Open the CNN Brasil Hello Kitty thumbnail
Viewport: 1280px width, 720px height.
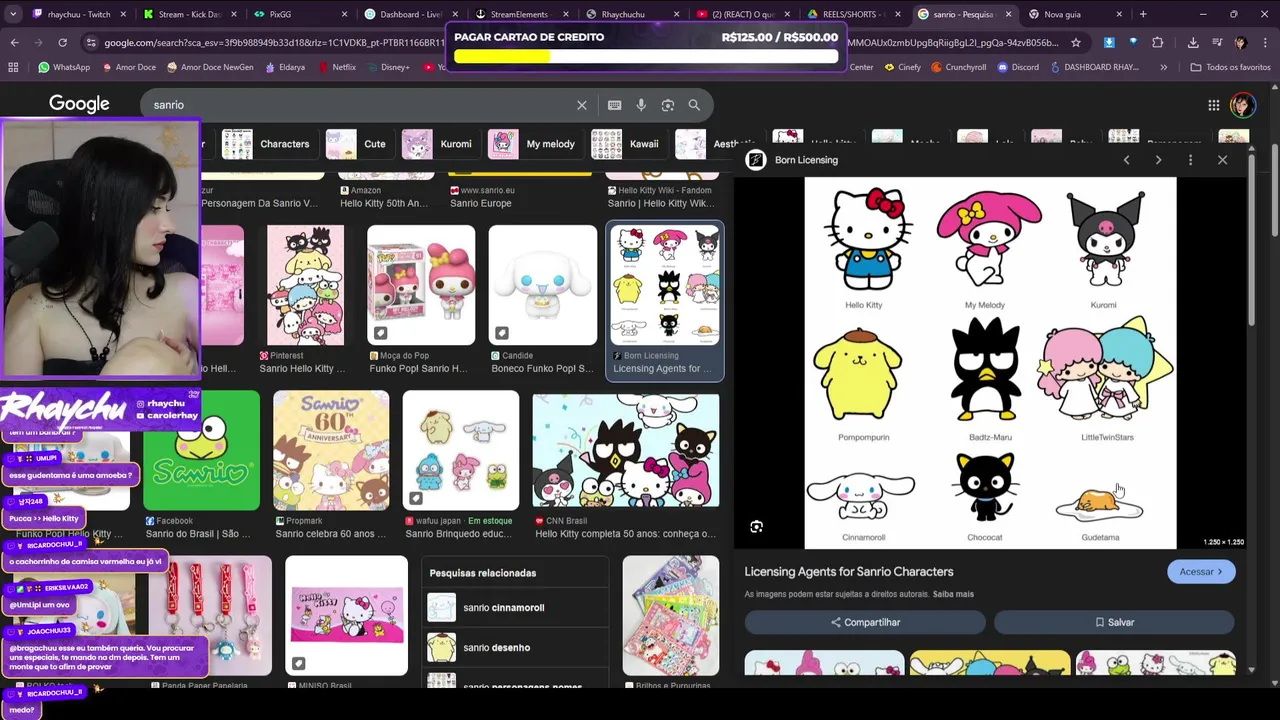point(626,451)
